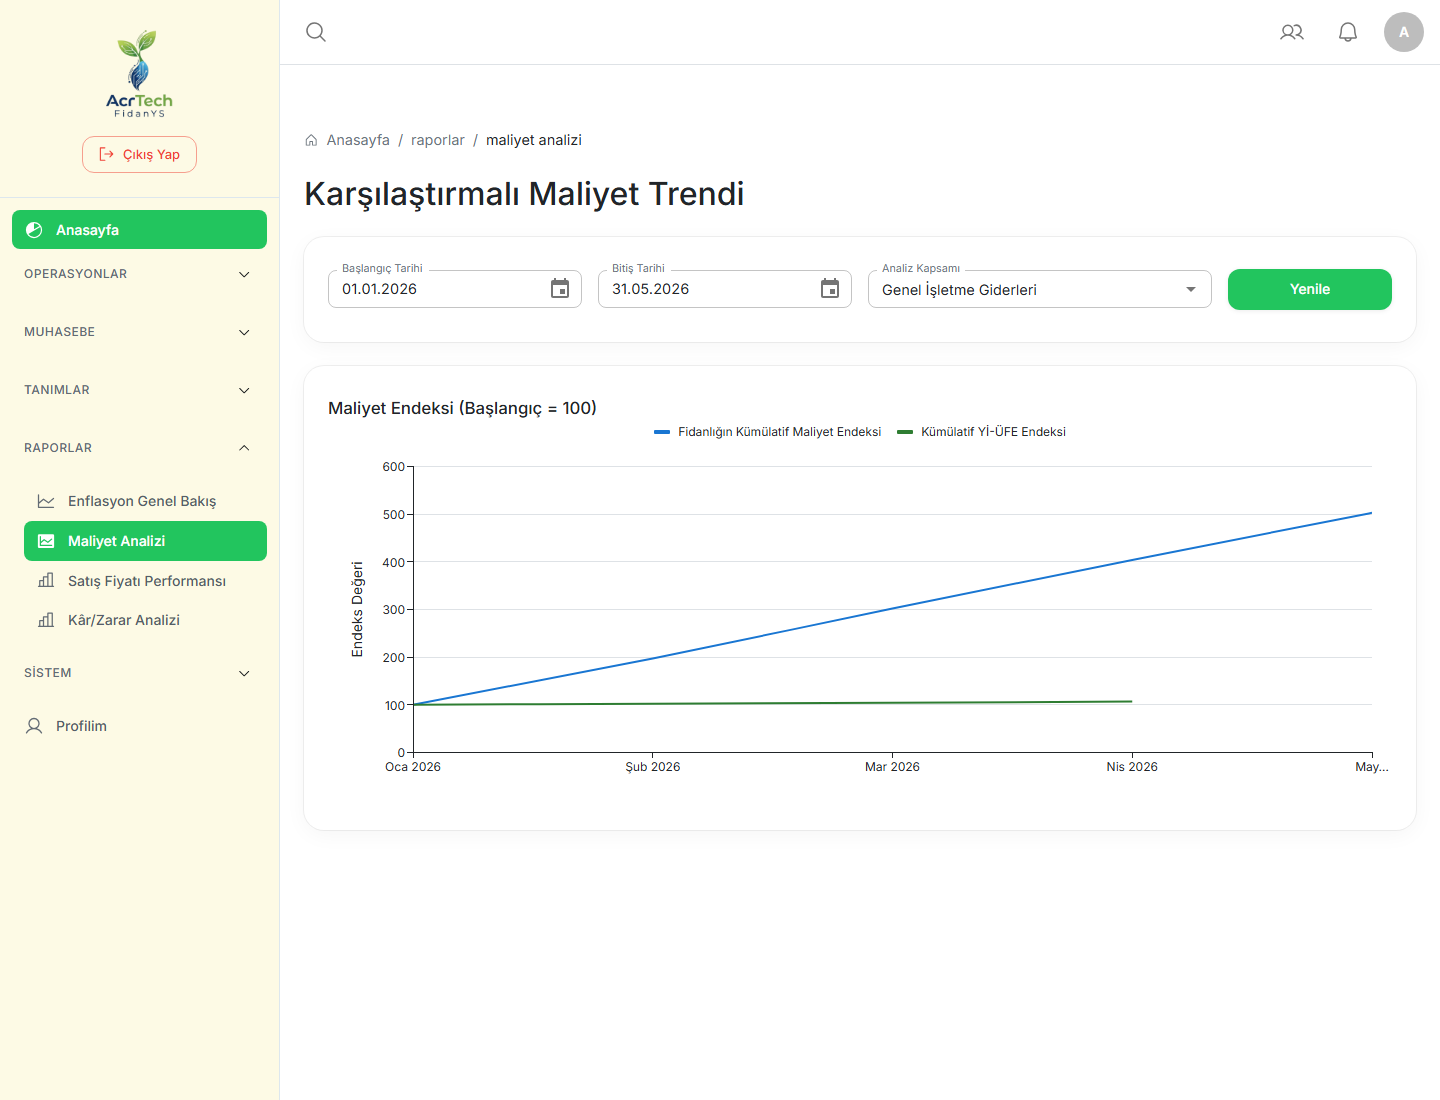The height and width of the screenshot is (1100, 1440).
Task: Select Maliyet Analizi menu item
Action: [145, 541]
